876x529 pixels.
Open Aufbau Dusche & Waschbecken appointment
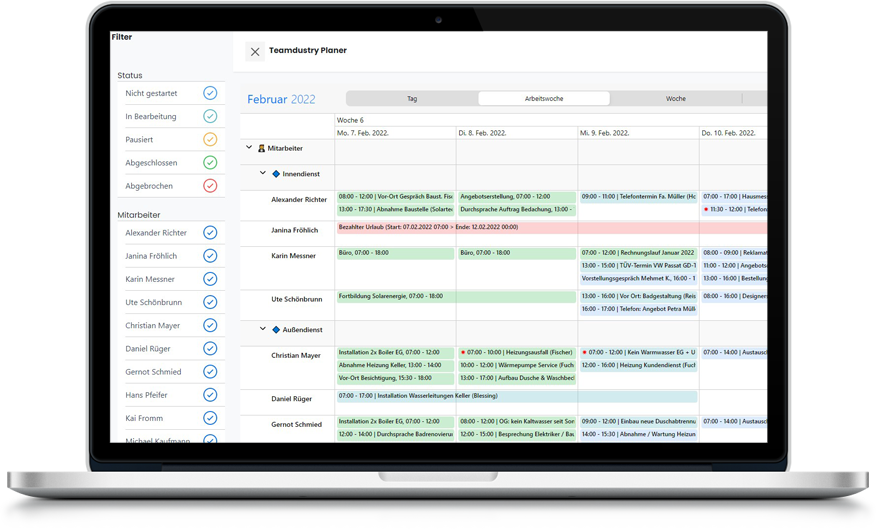coord(517,378)
